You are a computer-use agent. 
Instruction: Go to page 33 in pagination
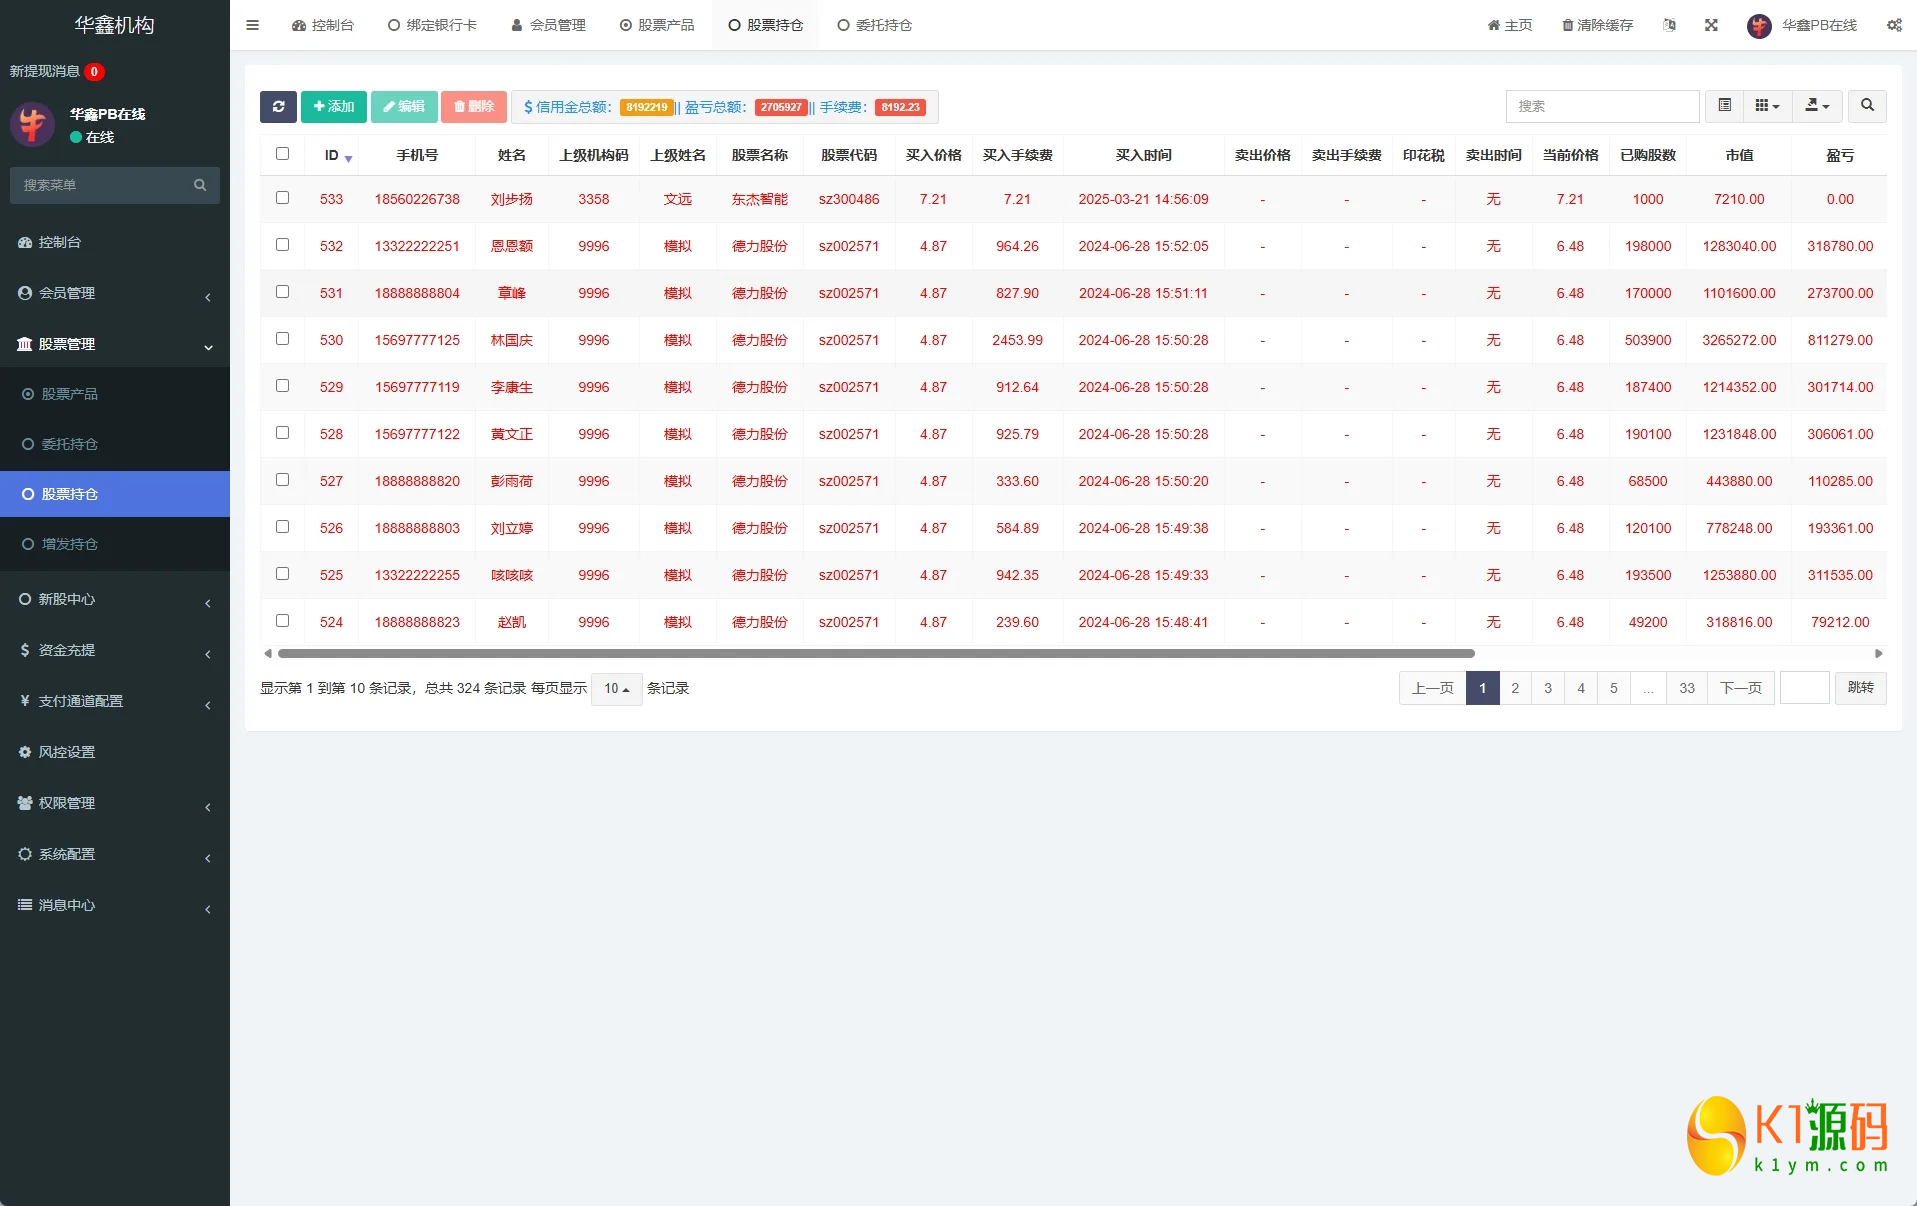(x=1687, y=688)
